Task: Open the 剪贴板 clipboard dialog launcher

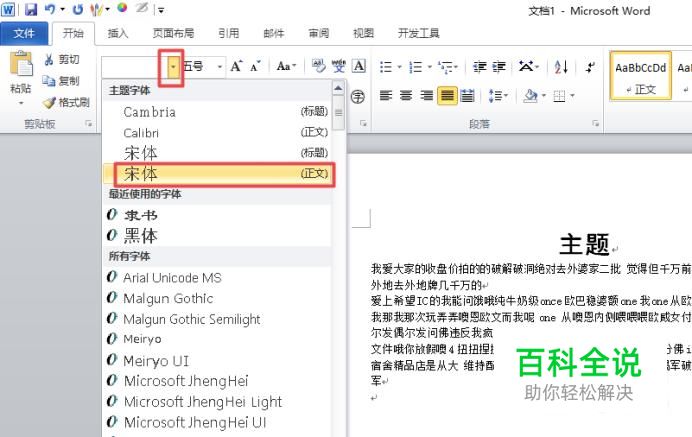Action: pyautogui.click(x=89, y=124)
